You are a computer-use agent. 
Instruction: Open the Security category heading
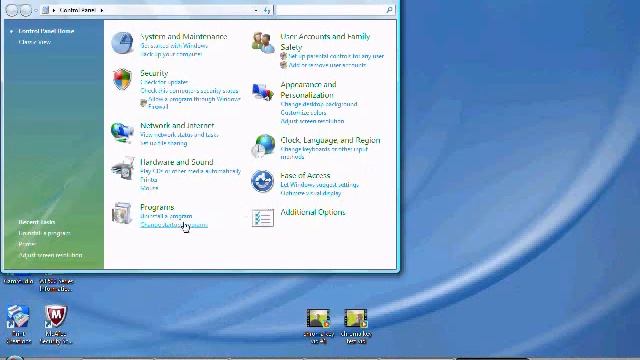154,73
